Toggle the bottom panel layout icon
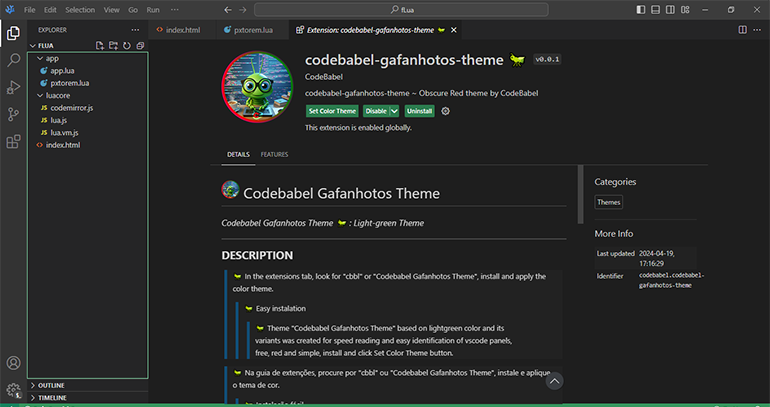 [x=655, y=10]
